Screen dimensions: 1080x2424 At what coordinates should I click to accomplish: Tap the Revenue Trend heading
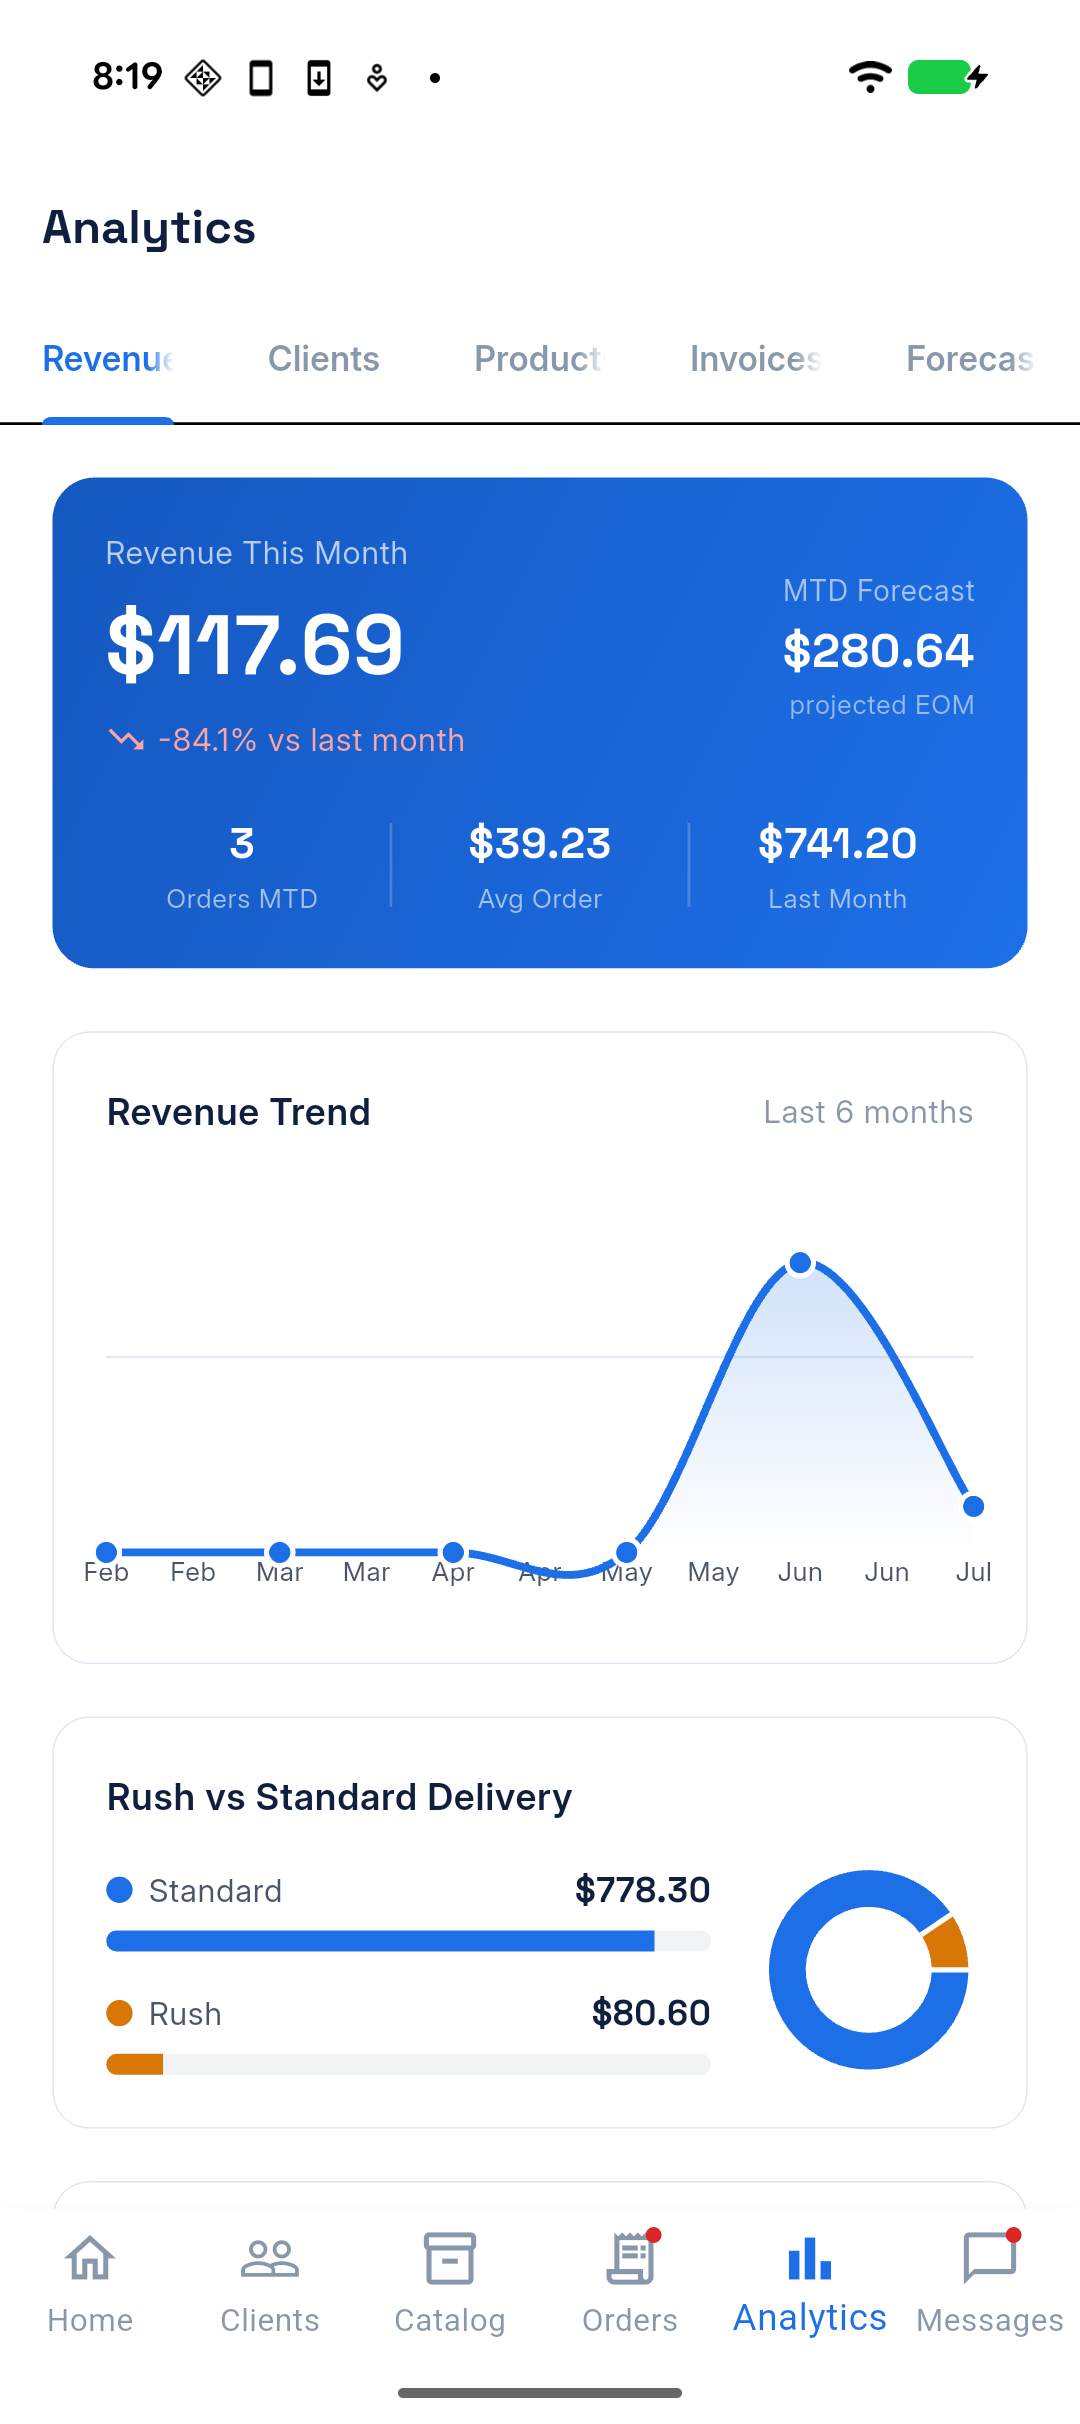239,1112
